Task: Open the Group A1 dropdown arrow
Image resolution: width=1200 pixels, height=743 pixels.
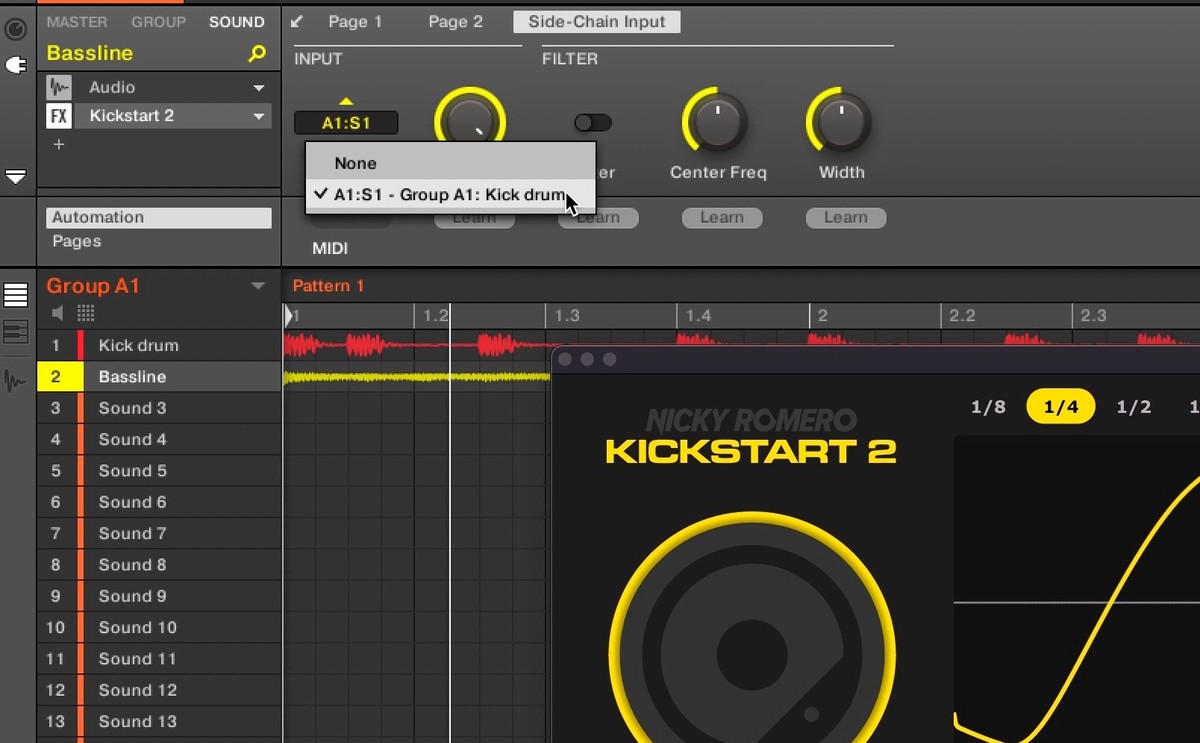Action: point(258,286)
